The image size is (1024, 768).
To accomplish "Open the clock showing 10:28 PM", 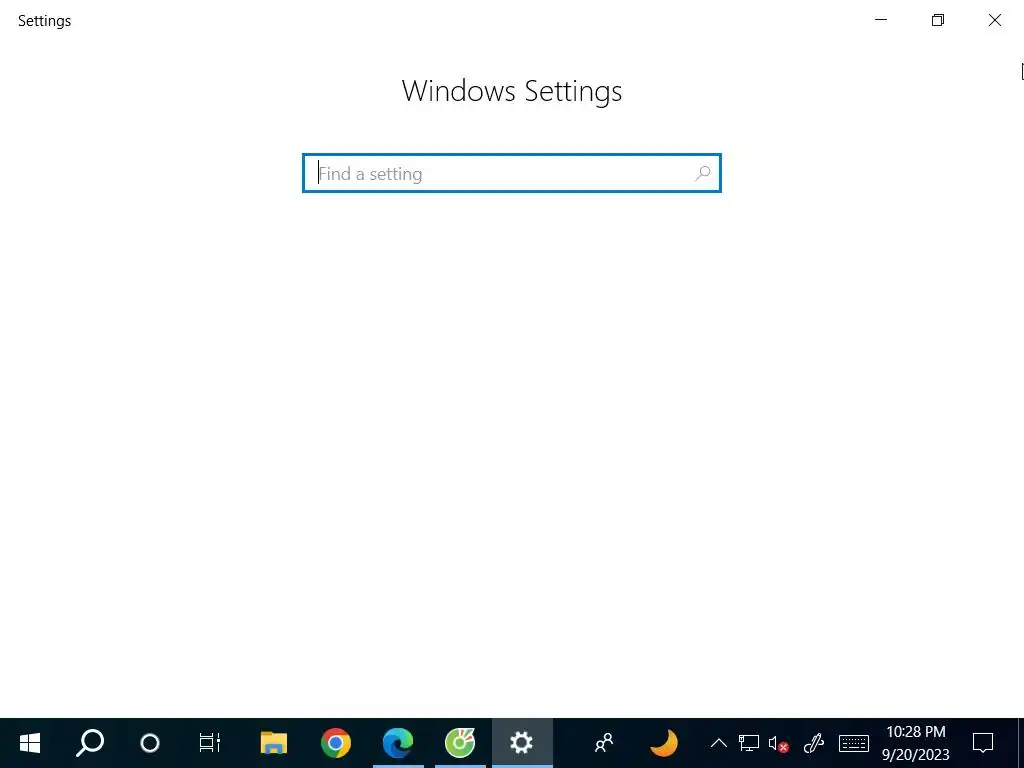I will [916, 743].
